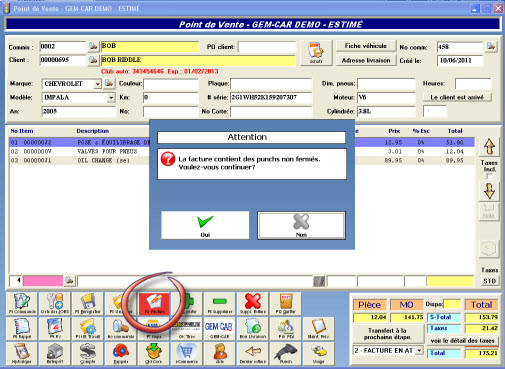Click Le client est arrivé button
Screen dimensions: 505x369
click(x=457, y=97)
